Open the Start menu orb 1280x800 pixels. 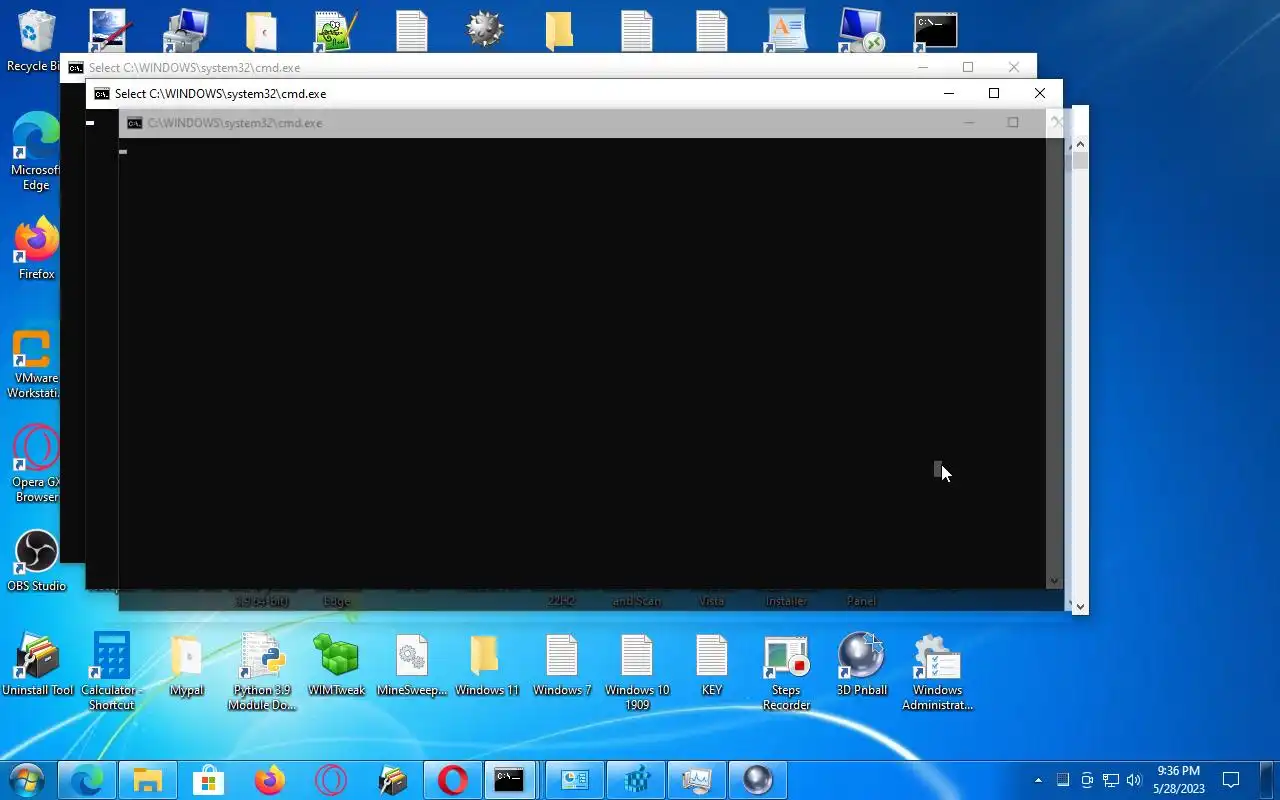27,780
